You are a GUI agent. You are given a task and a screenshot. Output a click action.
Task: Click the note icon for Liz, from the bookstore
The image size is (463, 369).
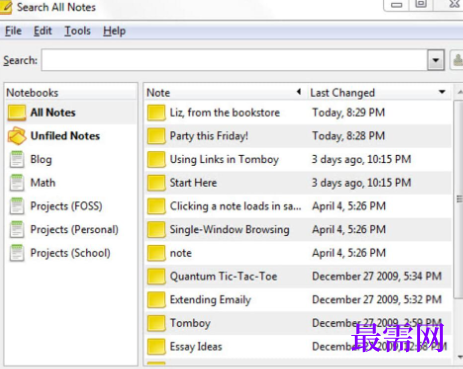tap(156, 112)
